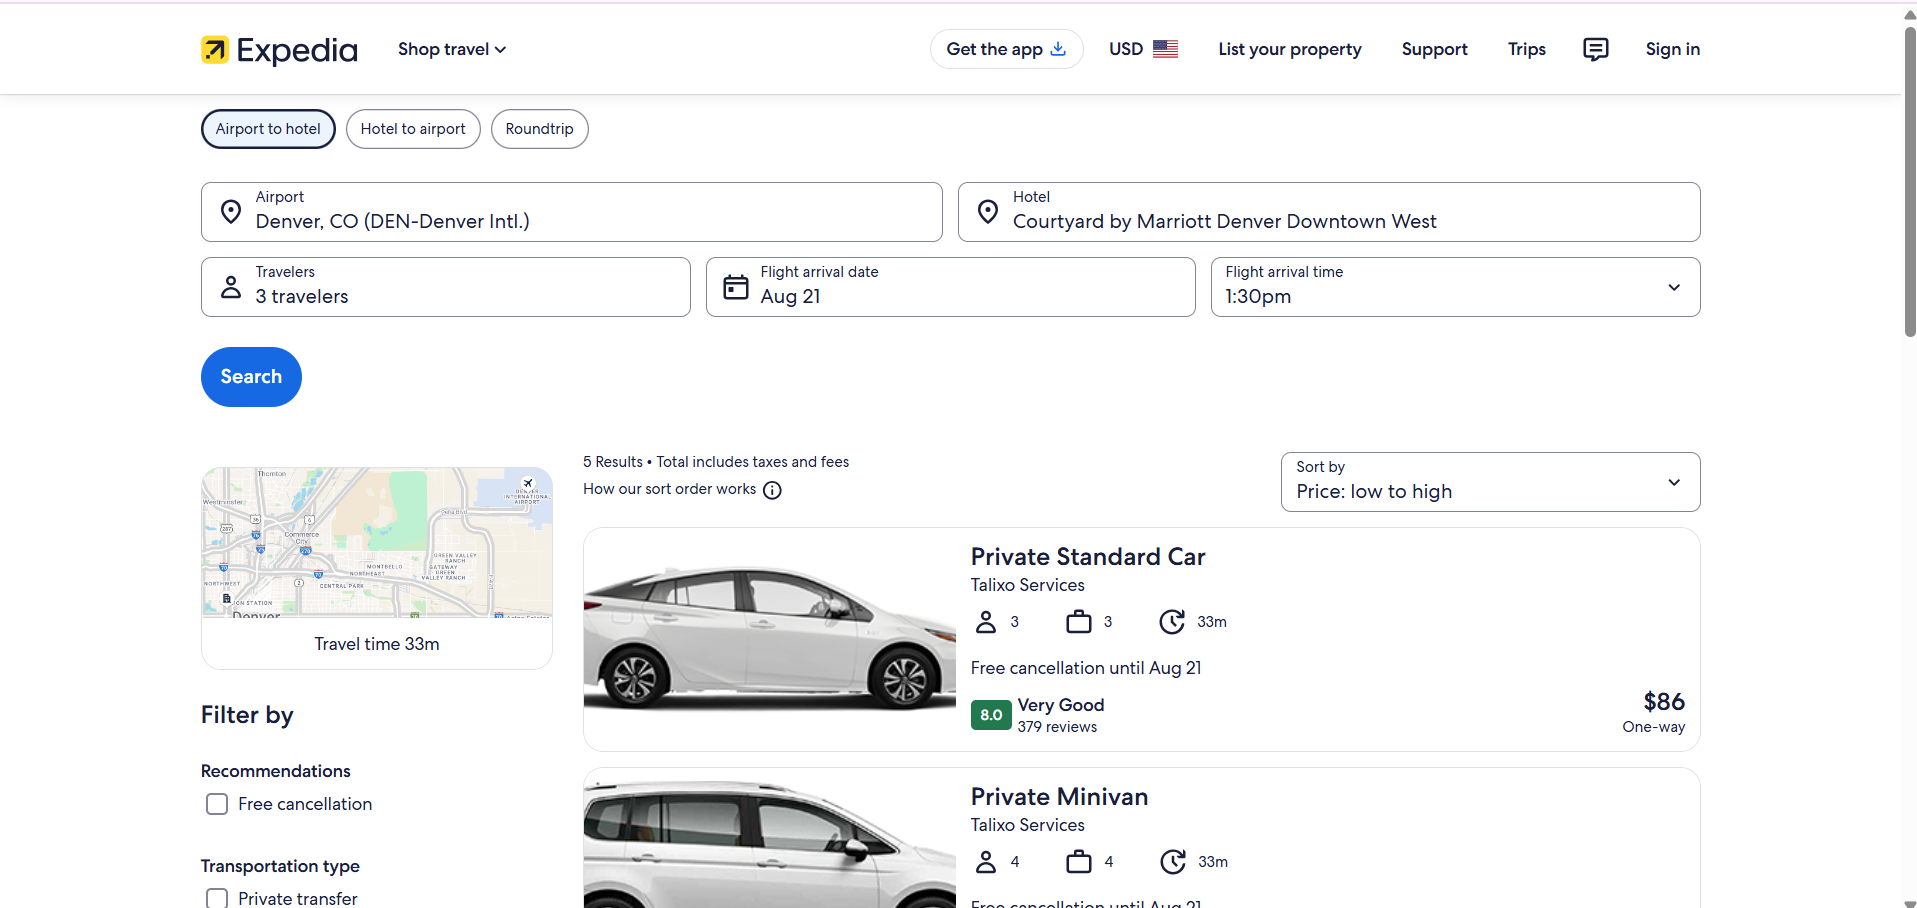The height and width of the screenshot is (908, 1917).
Task: Click the Private Minivan image
Action: point(770,838)
